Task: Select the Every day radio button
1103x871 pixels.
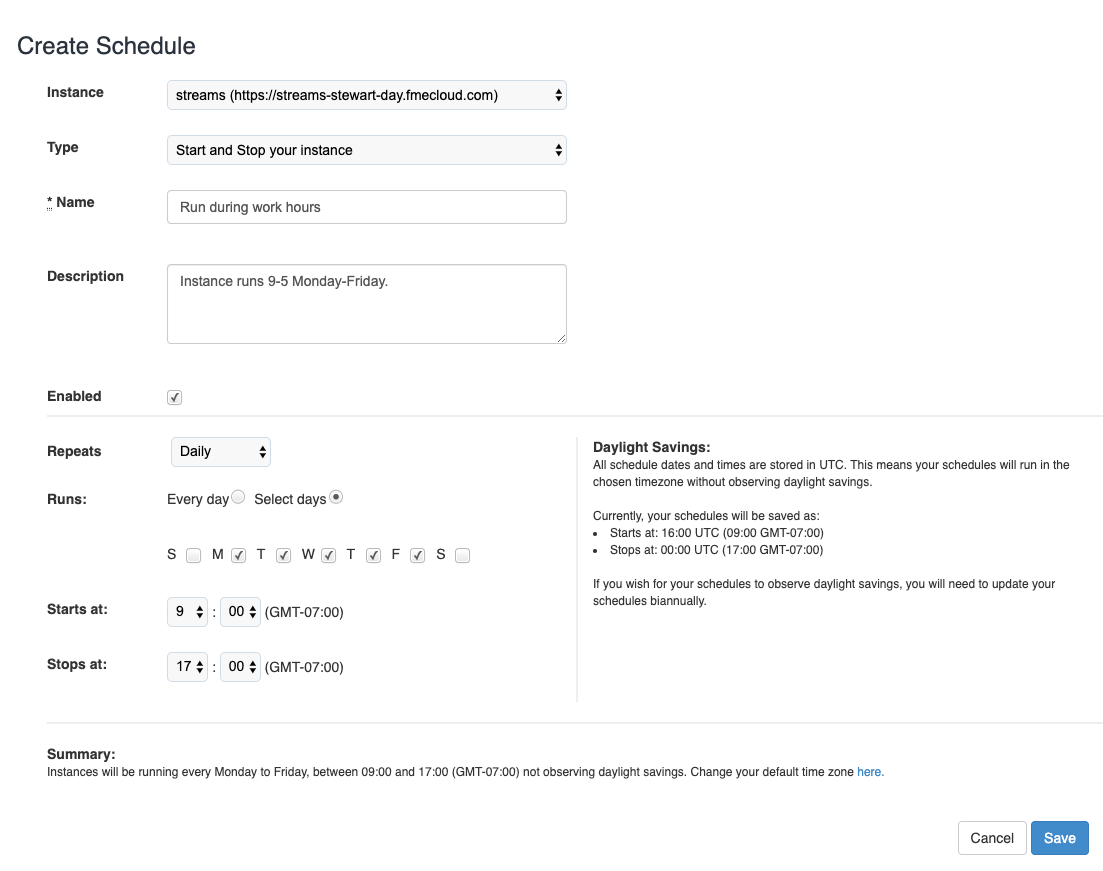Action: tap(238, 497)
